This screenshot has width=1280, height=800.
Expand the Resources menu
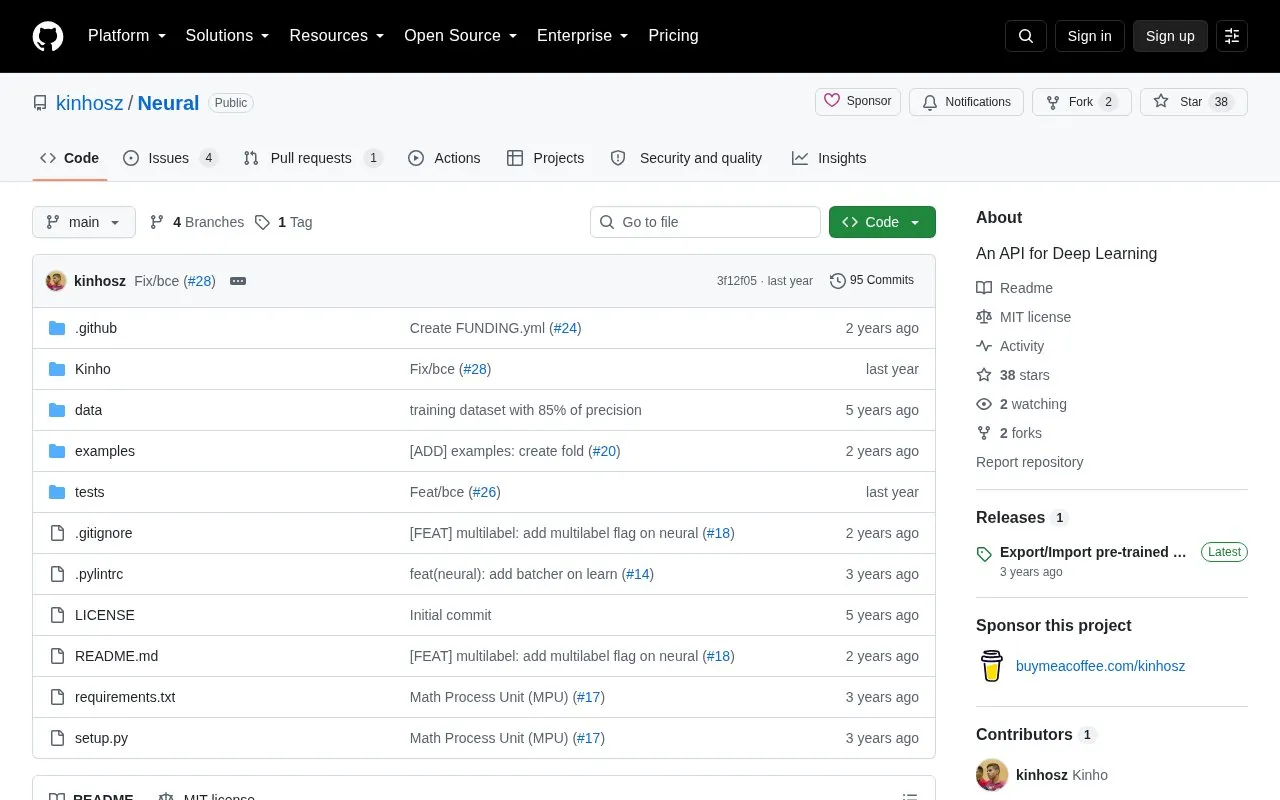(x=337, y=36)
